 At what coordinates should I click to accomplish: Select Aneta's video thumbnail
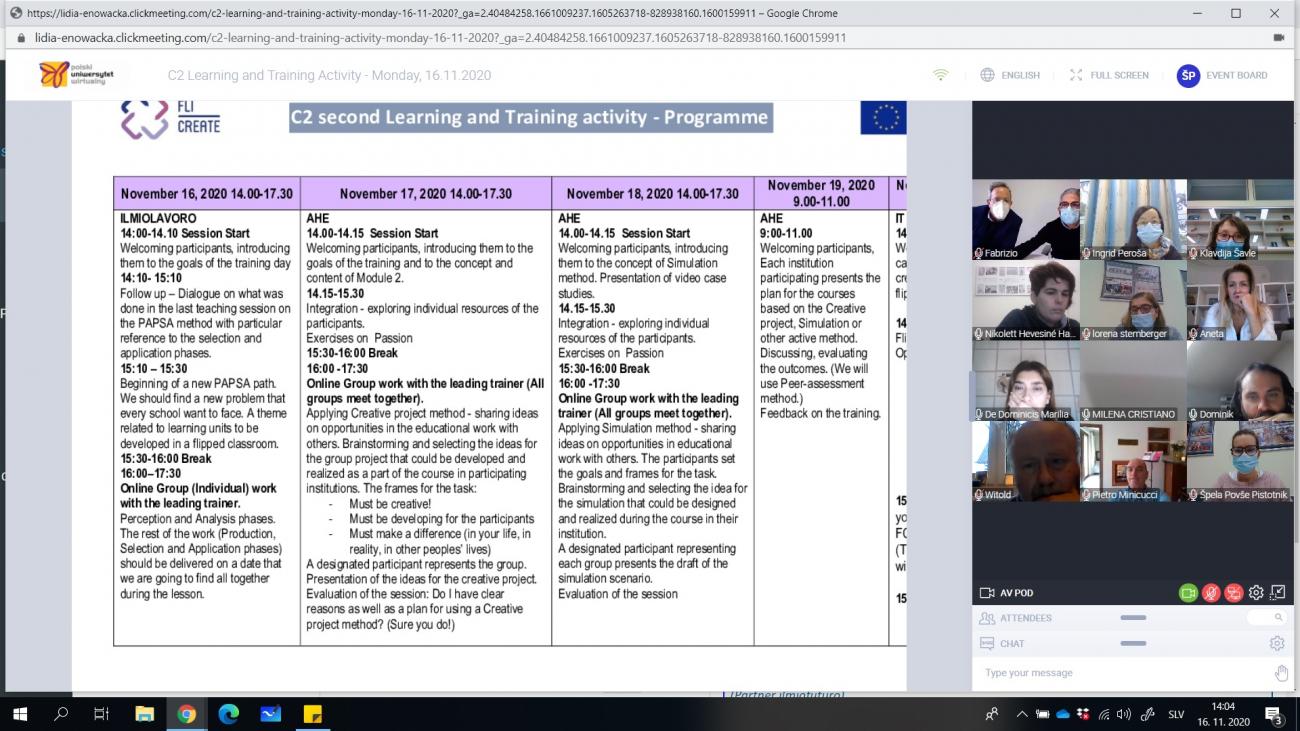pos(1240,301)
